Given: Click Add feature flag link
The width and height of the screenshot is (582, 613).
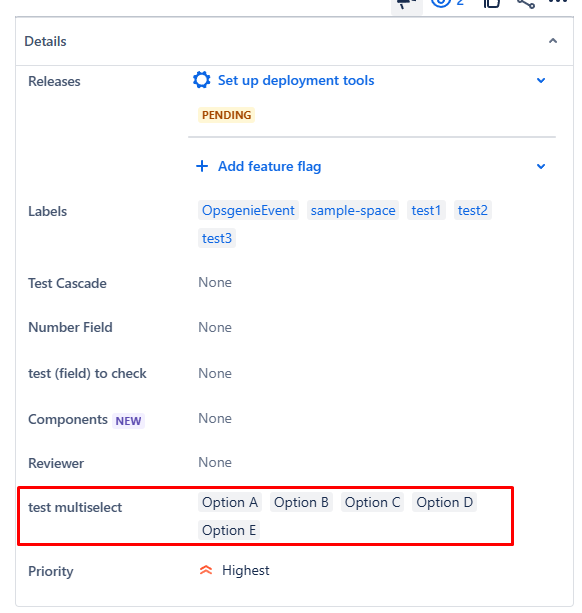Looking at the screenshot, I should tap(270, 167).
